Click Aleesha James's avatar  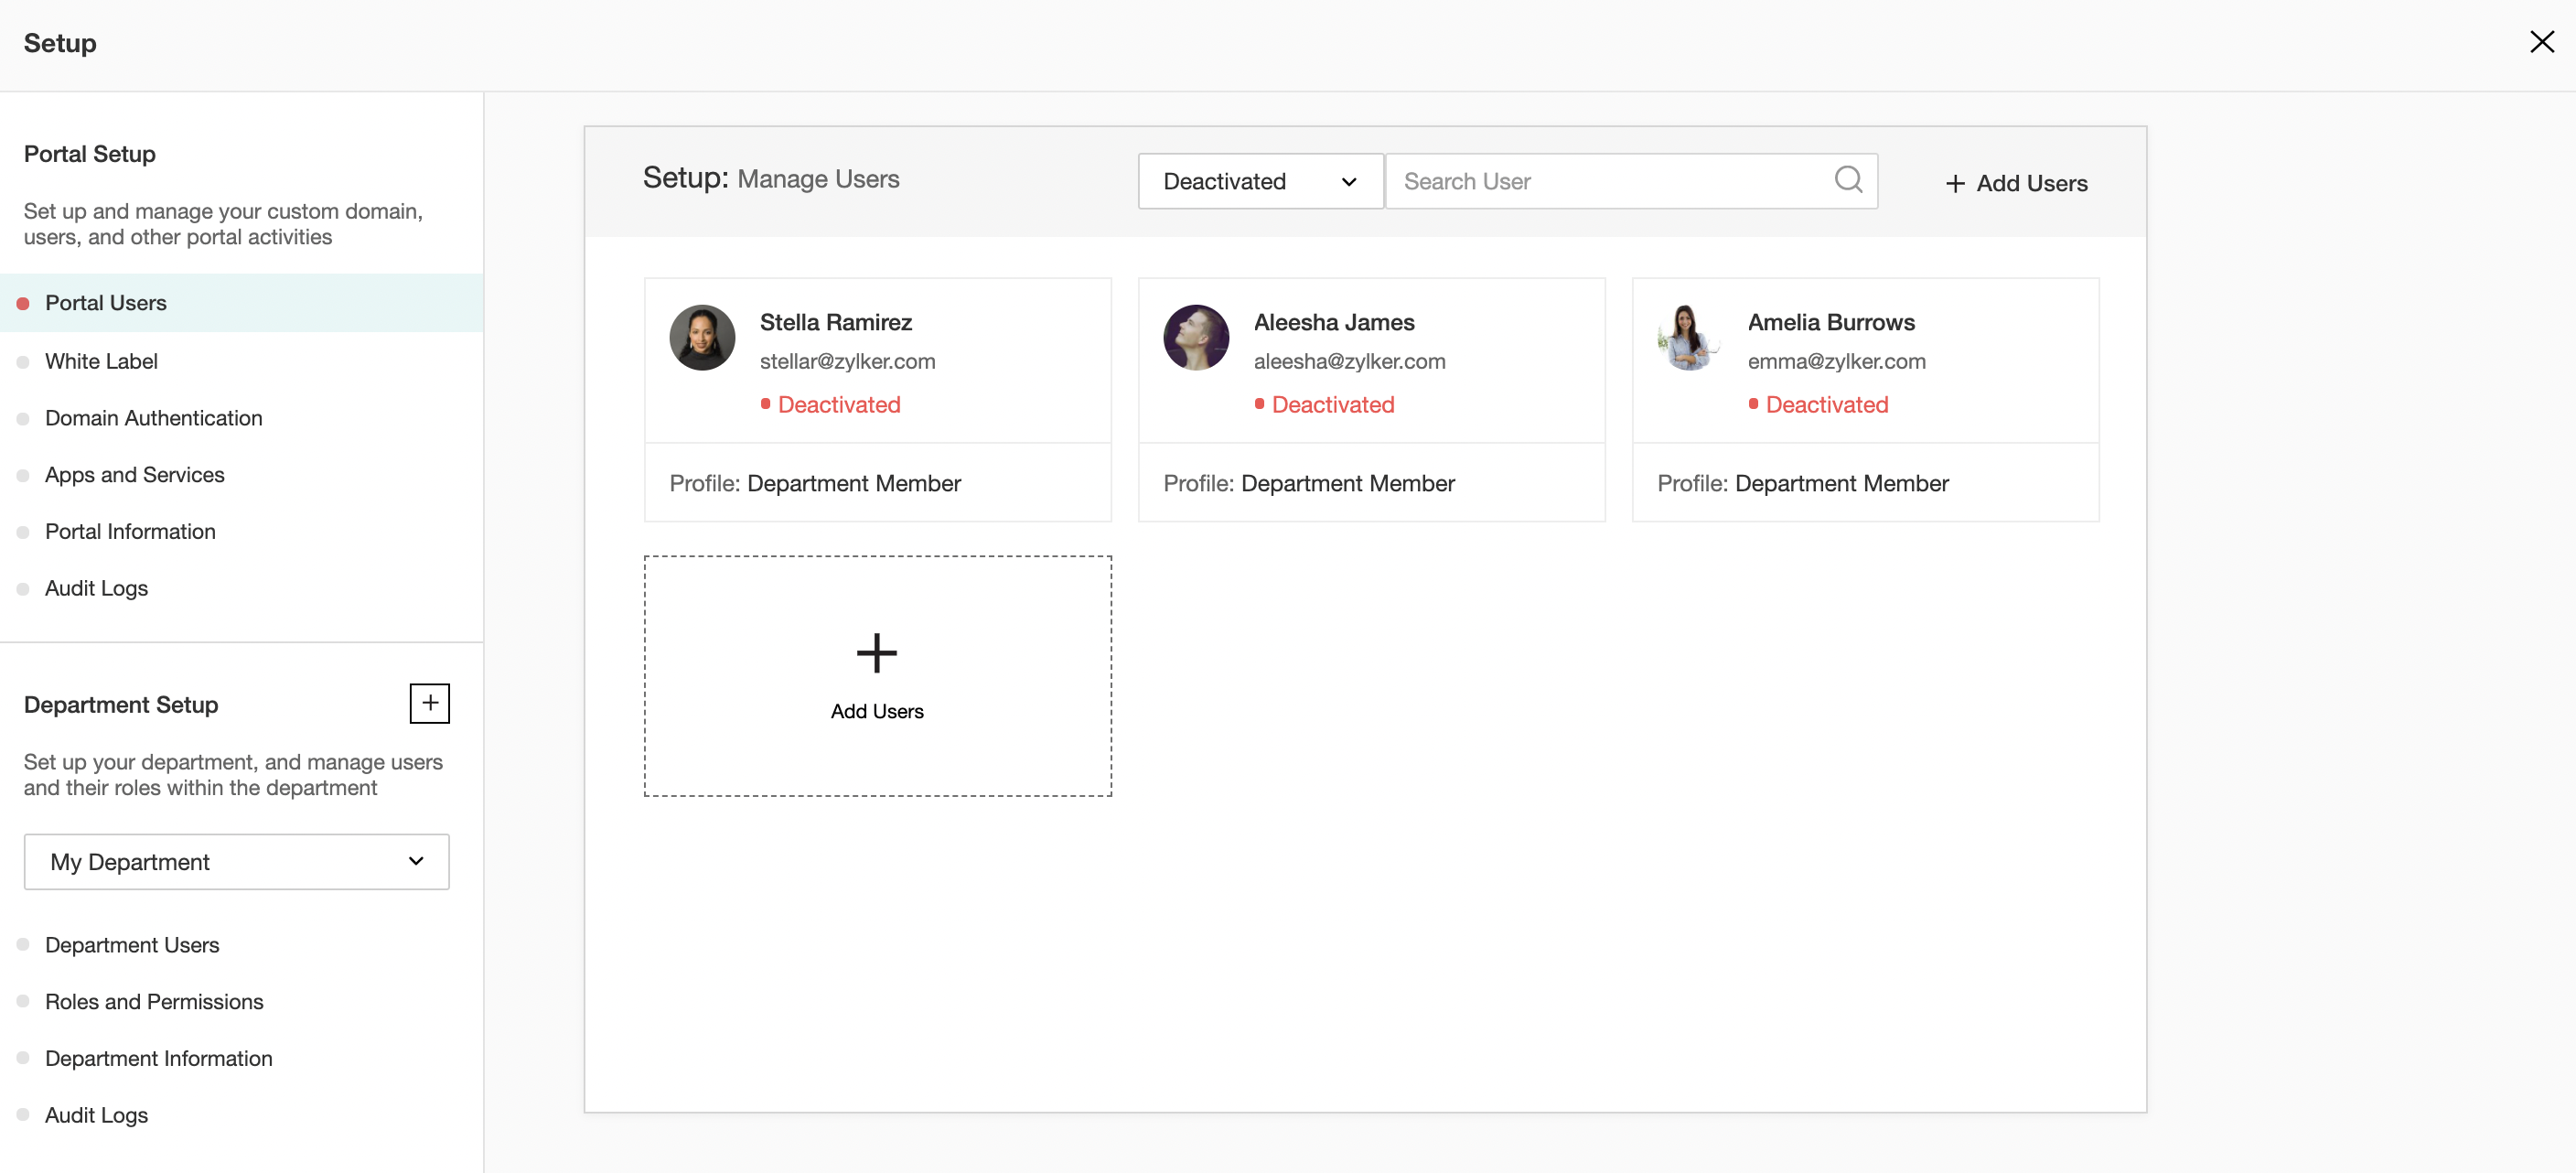click(1196, 338)
